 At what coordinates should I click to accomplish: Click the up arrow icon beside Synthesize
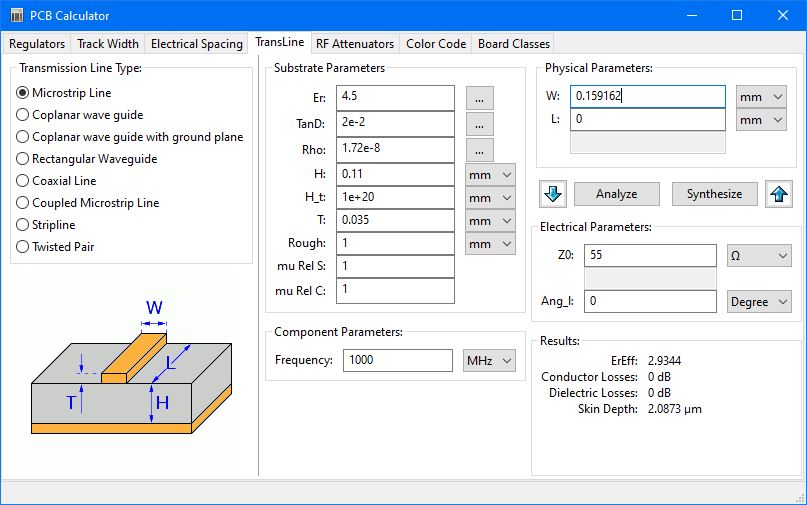tap(778, 193)
